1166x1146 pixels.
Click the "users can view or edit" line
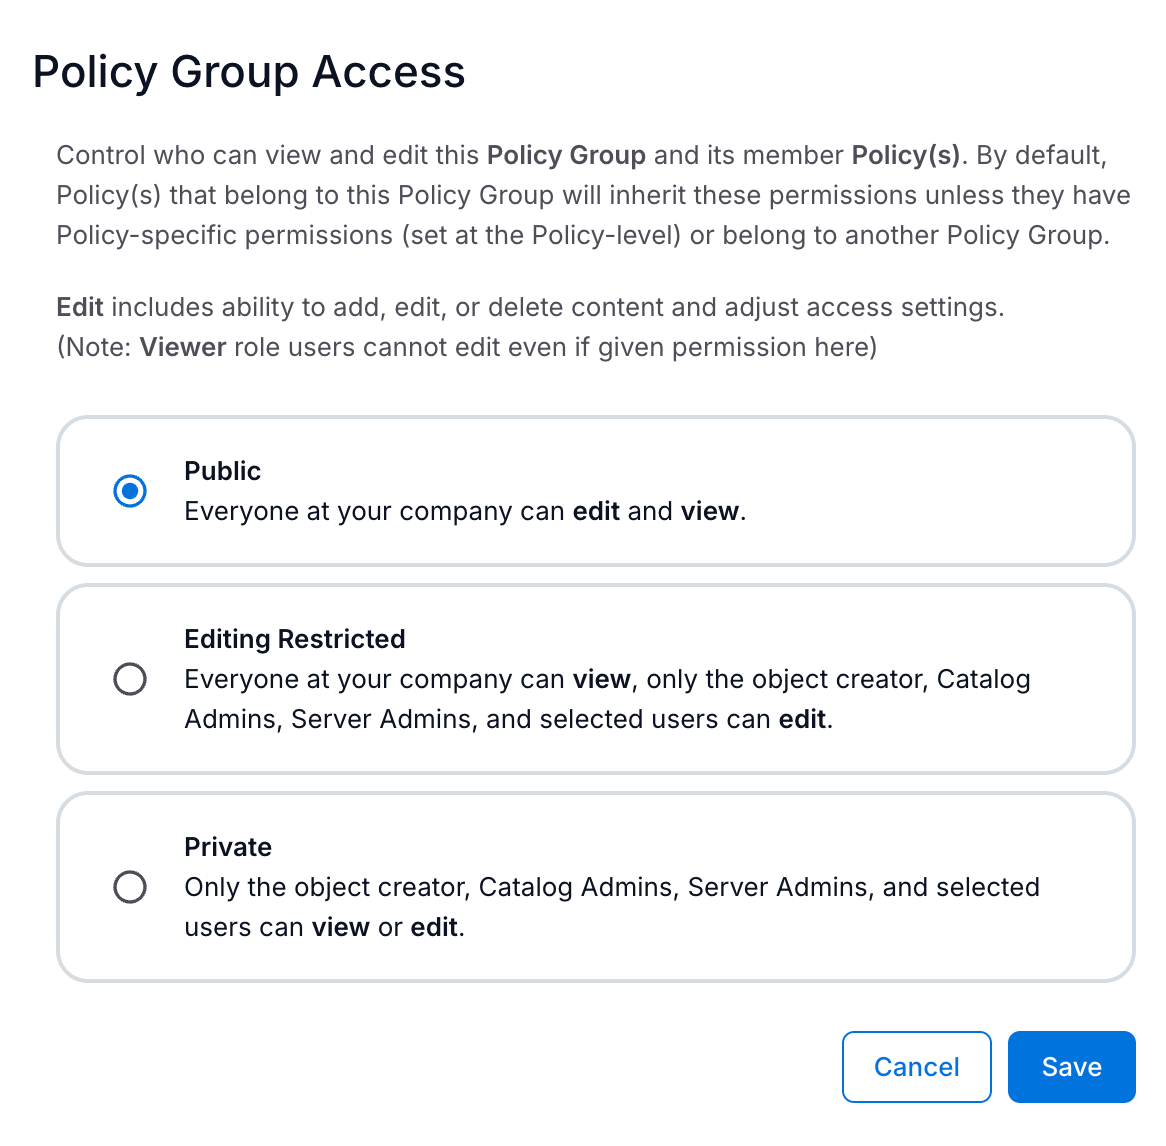click(324, 927)
